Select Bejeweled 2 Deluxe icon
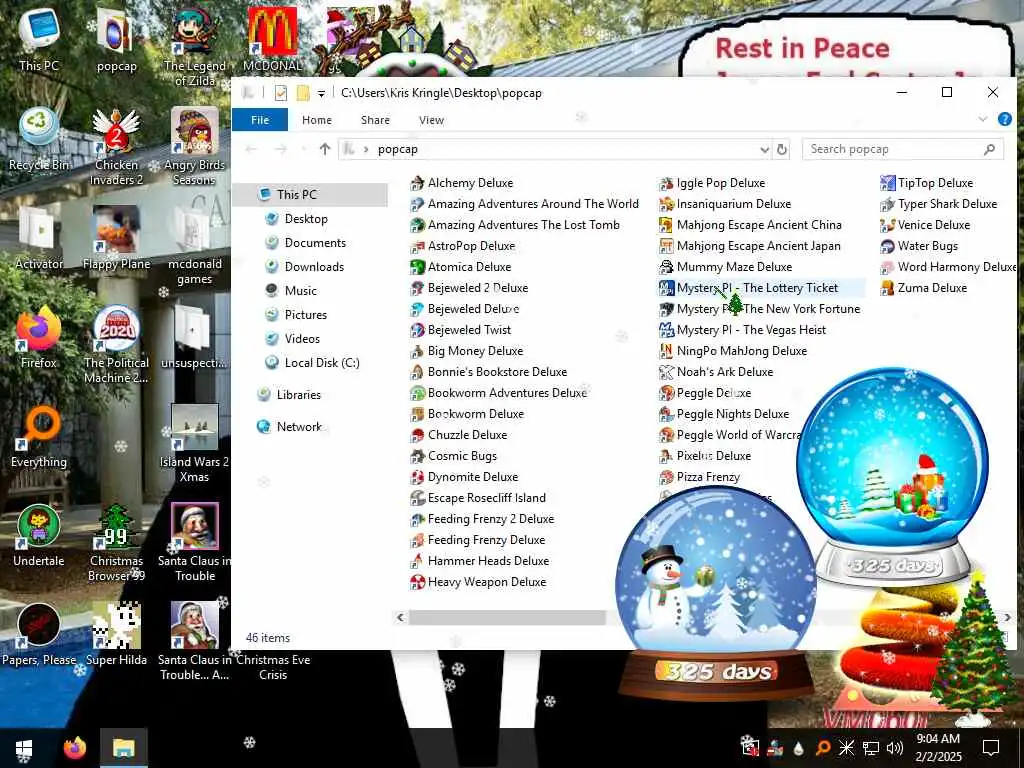1024x768 pixels. [417, 288]
